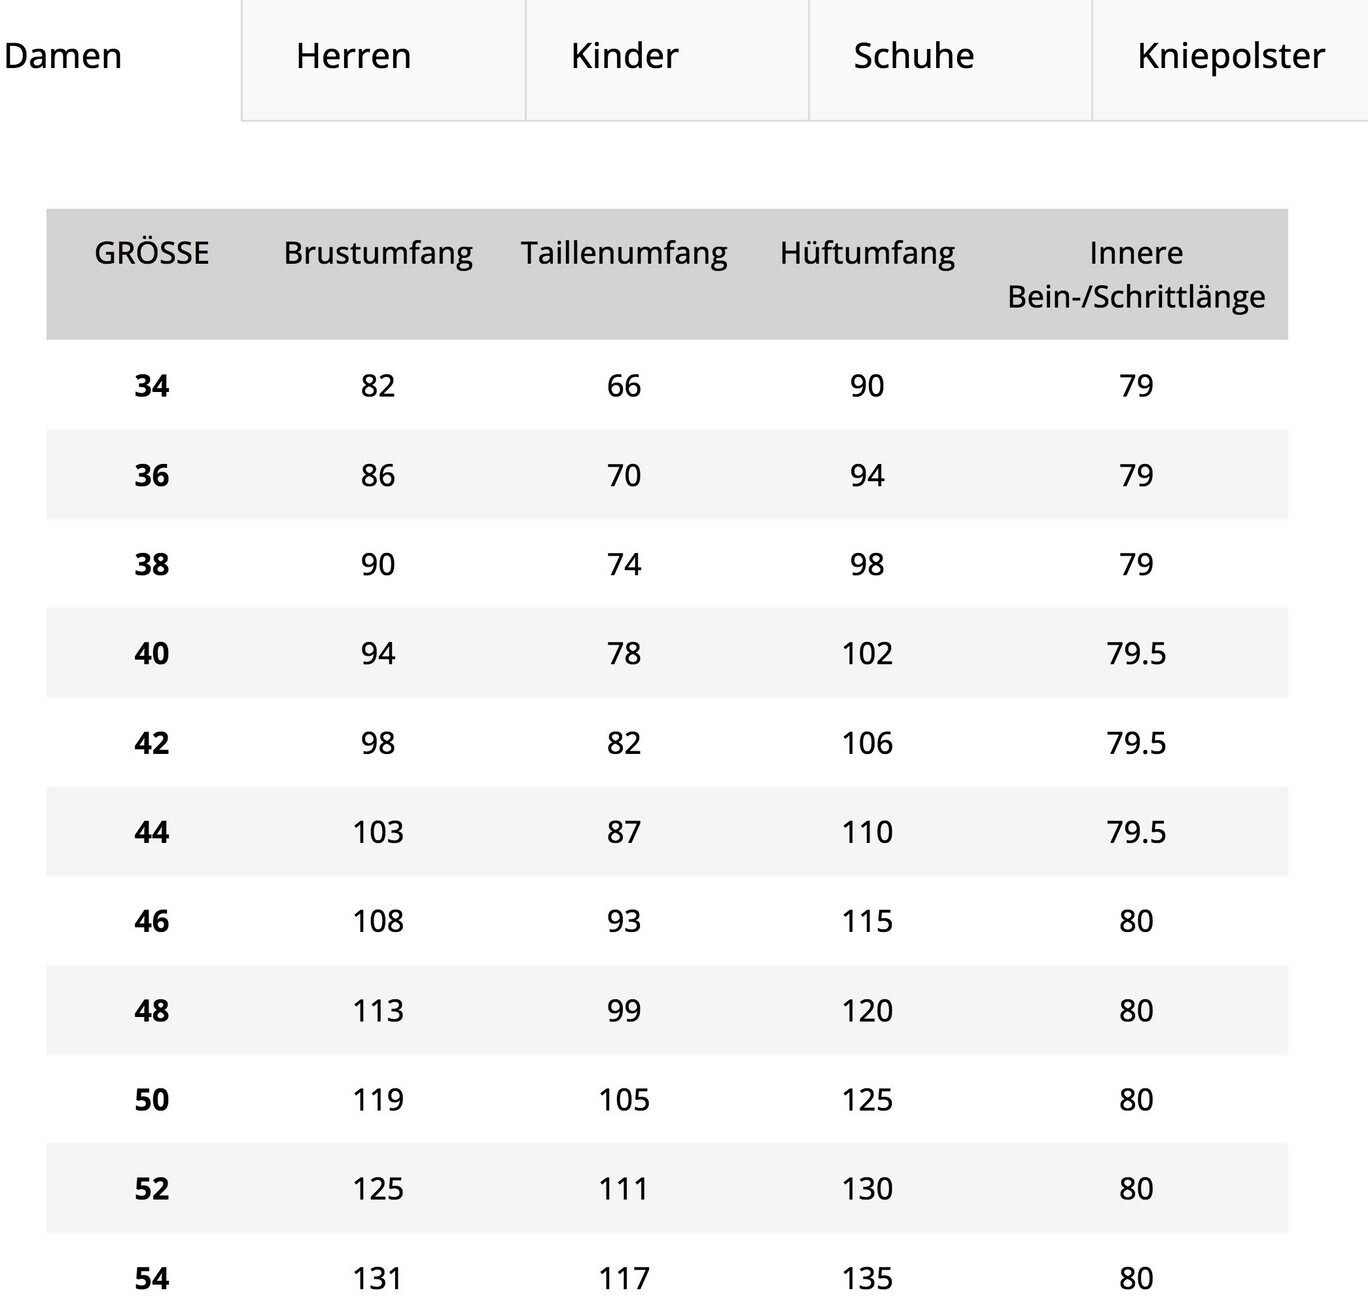Click the Innere Bein-/Schrittlänge header

point(1136,275)
